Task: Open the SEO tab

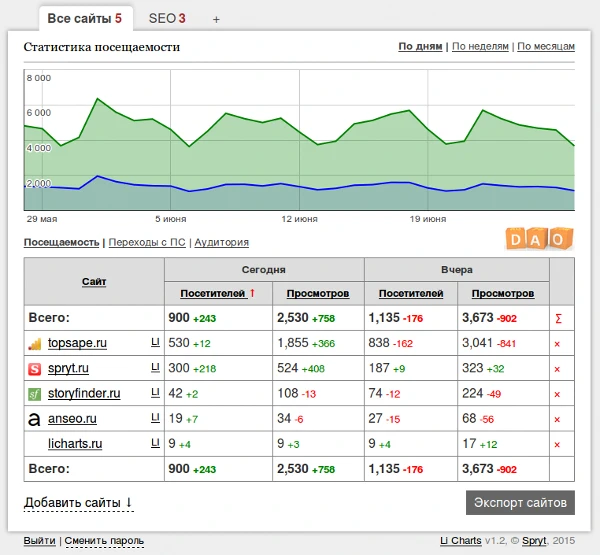Action: coord(167,18)
